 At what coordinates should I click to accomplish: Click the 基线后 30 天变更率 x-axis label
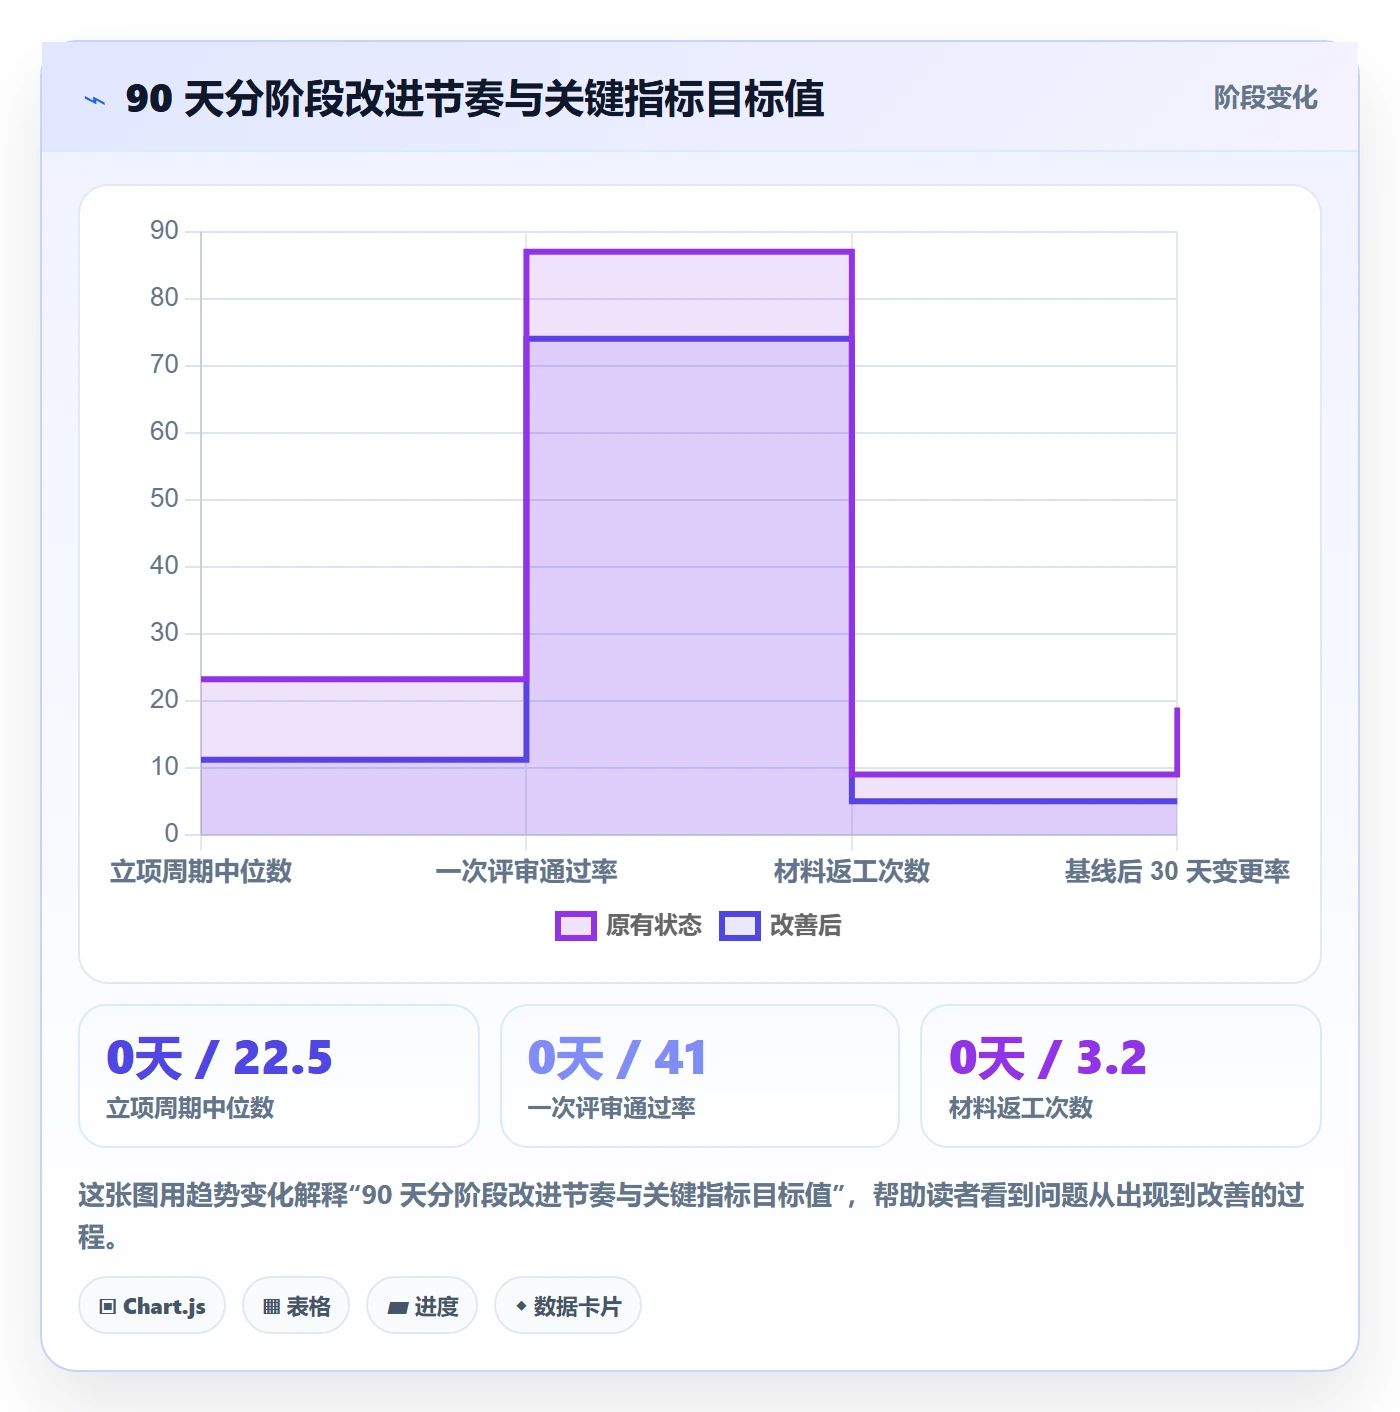click(1177, 872)
